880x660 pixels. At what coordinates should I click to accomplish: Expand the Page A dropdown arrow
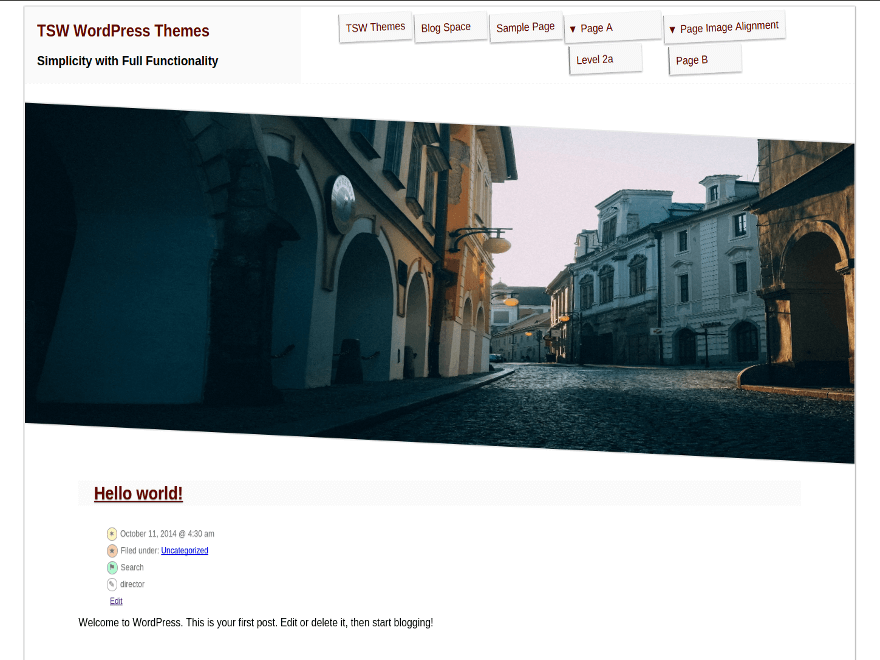[572, 29]
